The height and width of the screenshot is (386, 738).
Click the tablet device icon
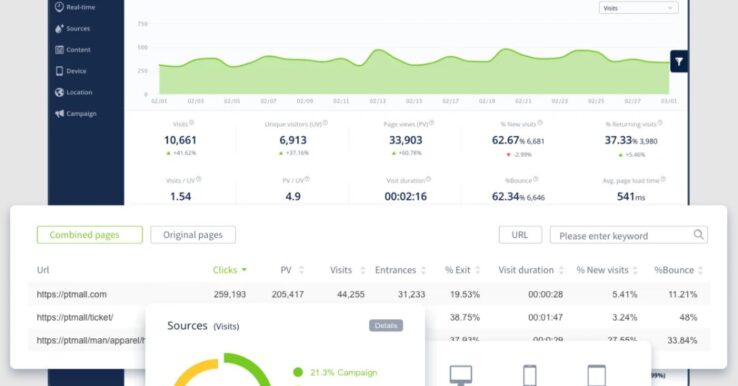coord(596,375)
